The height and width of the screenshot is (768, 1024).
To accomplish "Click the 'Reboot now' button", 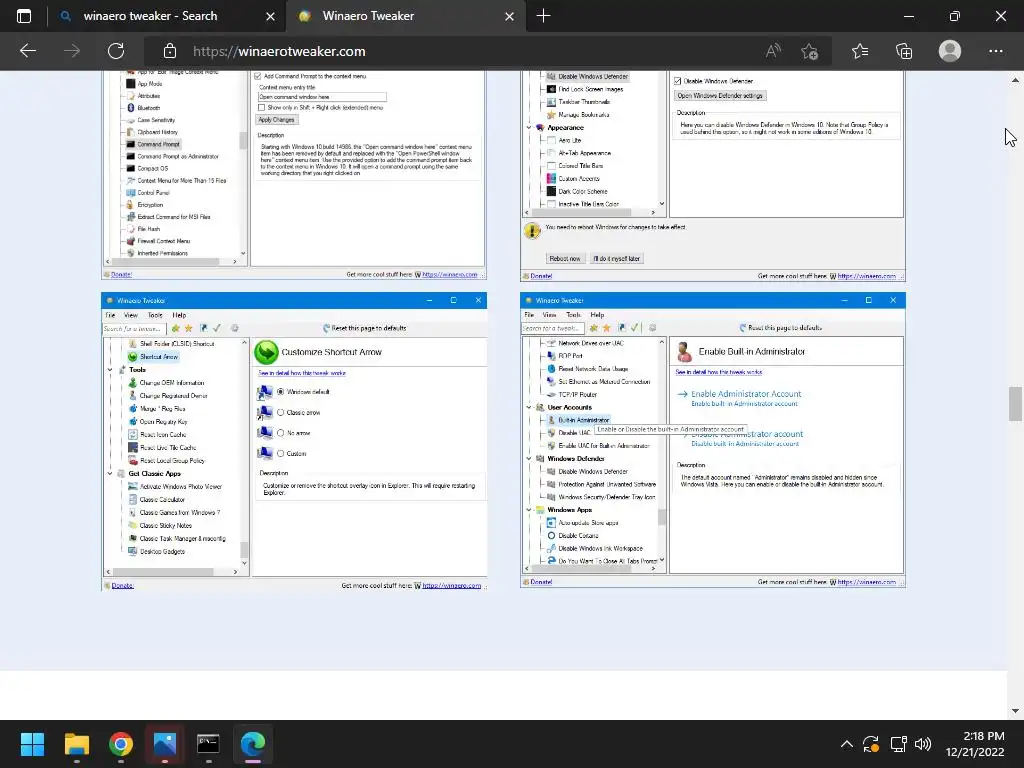I will pyautogui.click(x=564, y=259).
